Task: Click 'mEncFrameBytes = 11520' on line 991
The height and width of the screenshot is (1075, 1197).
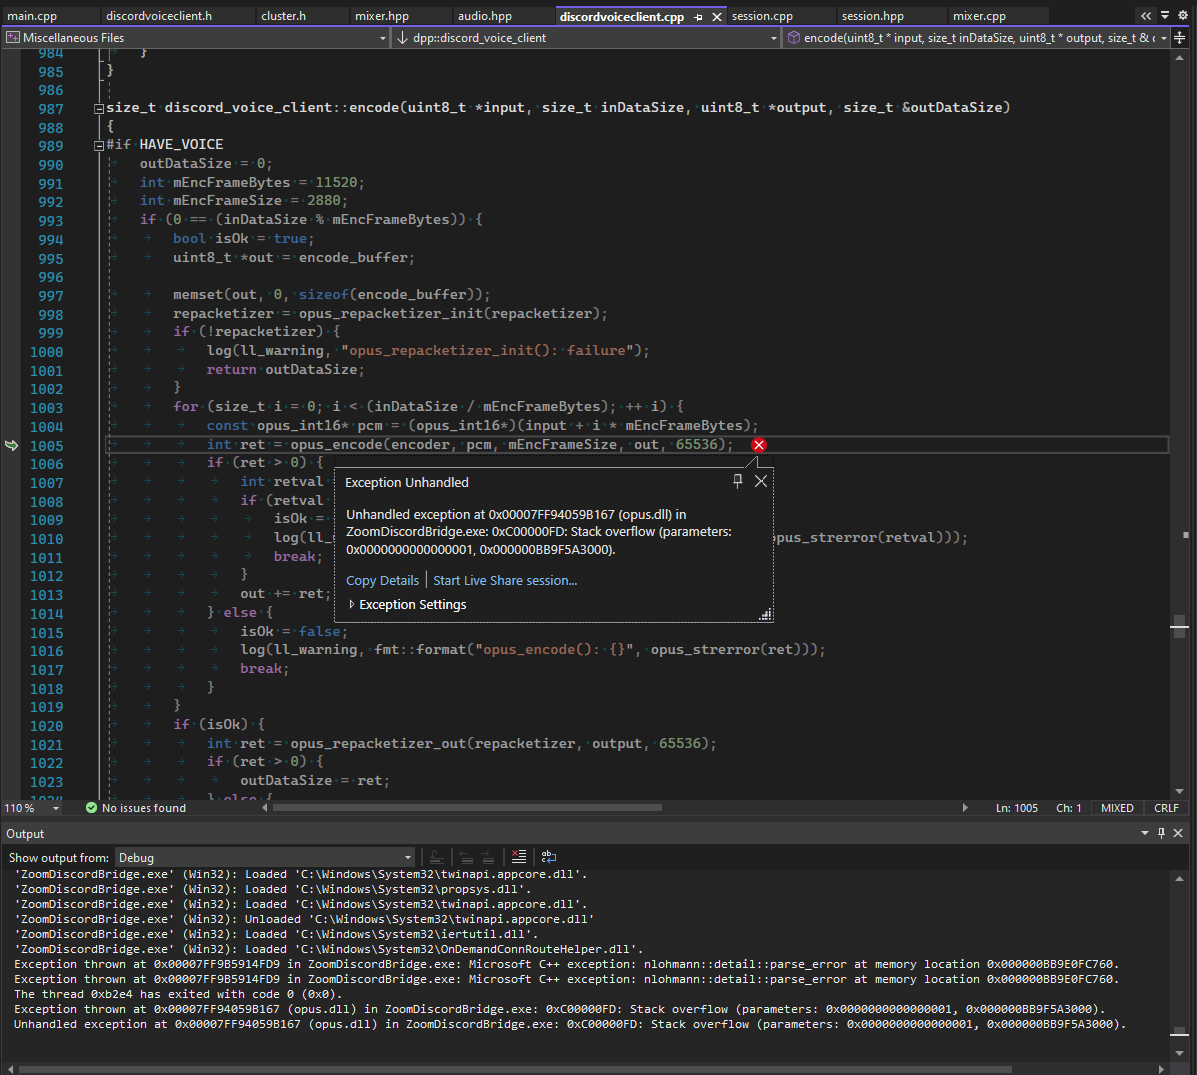Action: [265, 182]
